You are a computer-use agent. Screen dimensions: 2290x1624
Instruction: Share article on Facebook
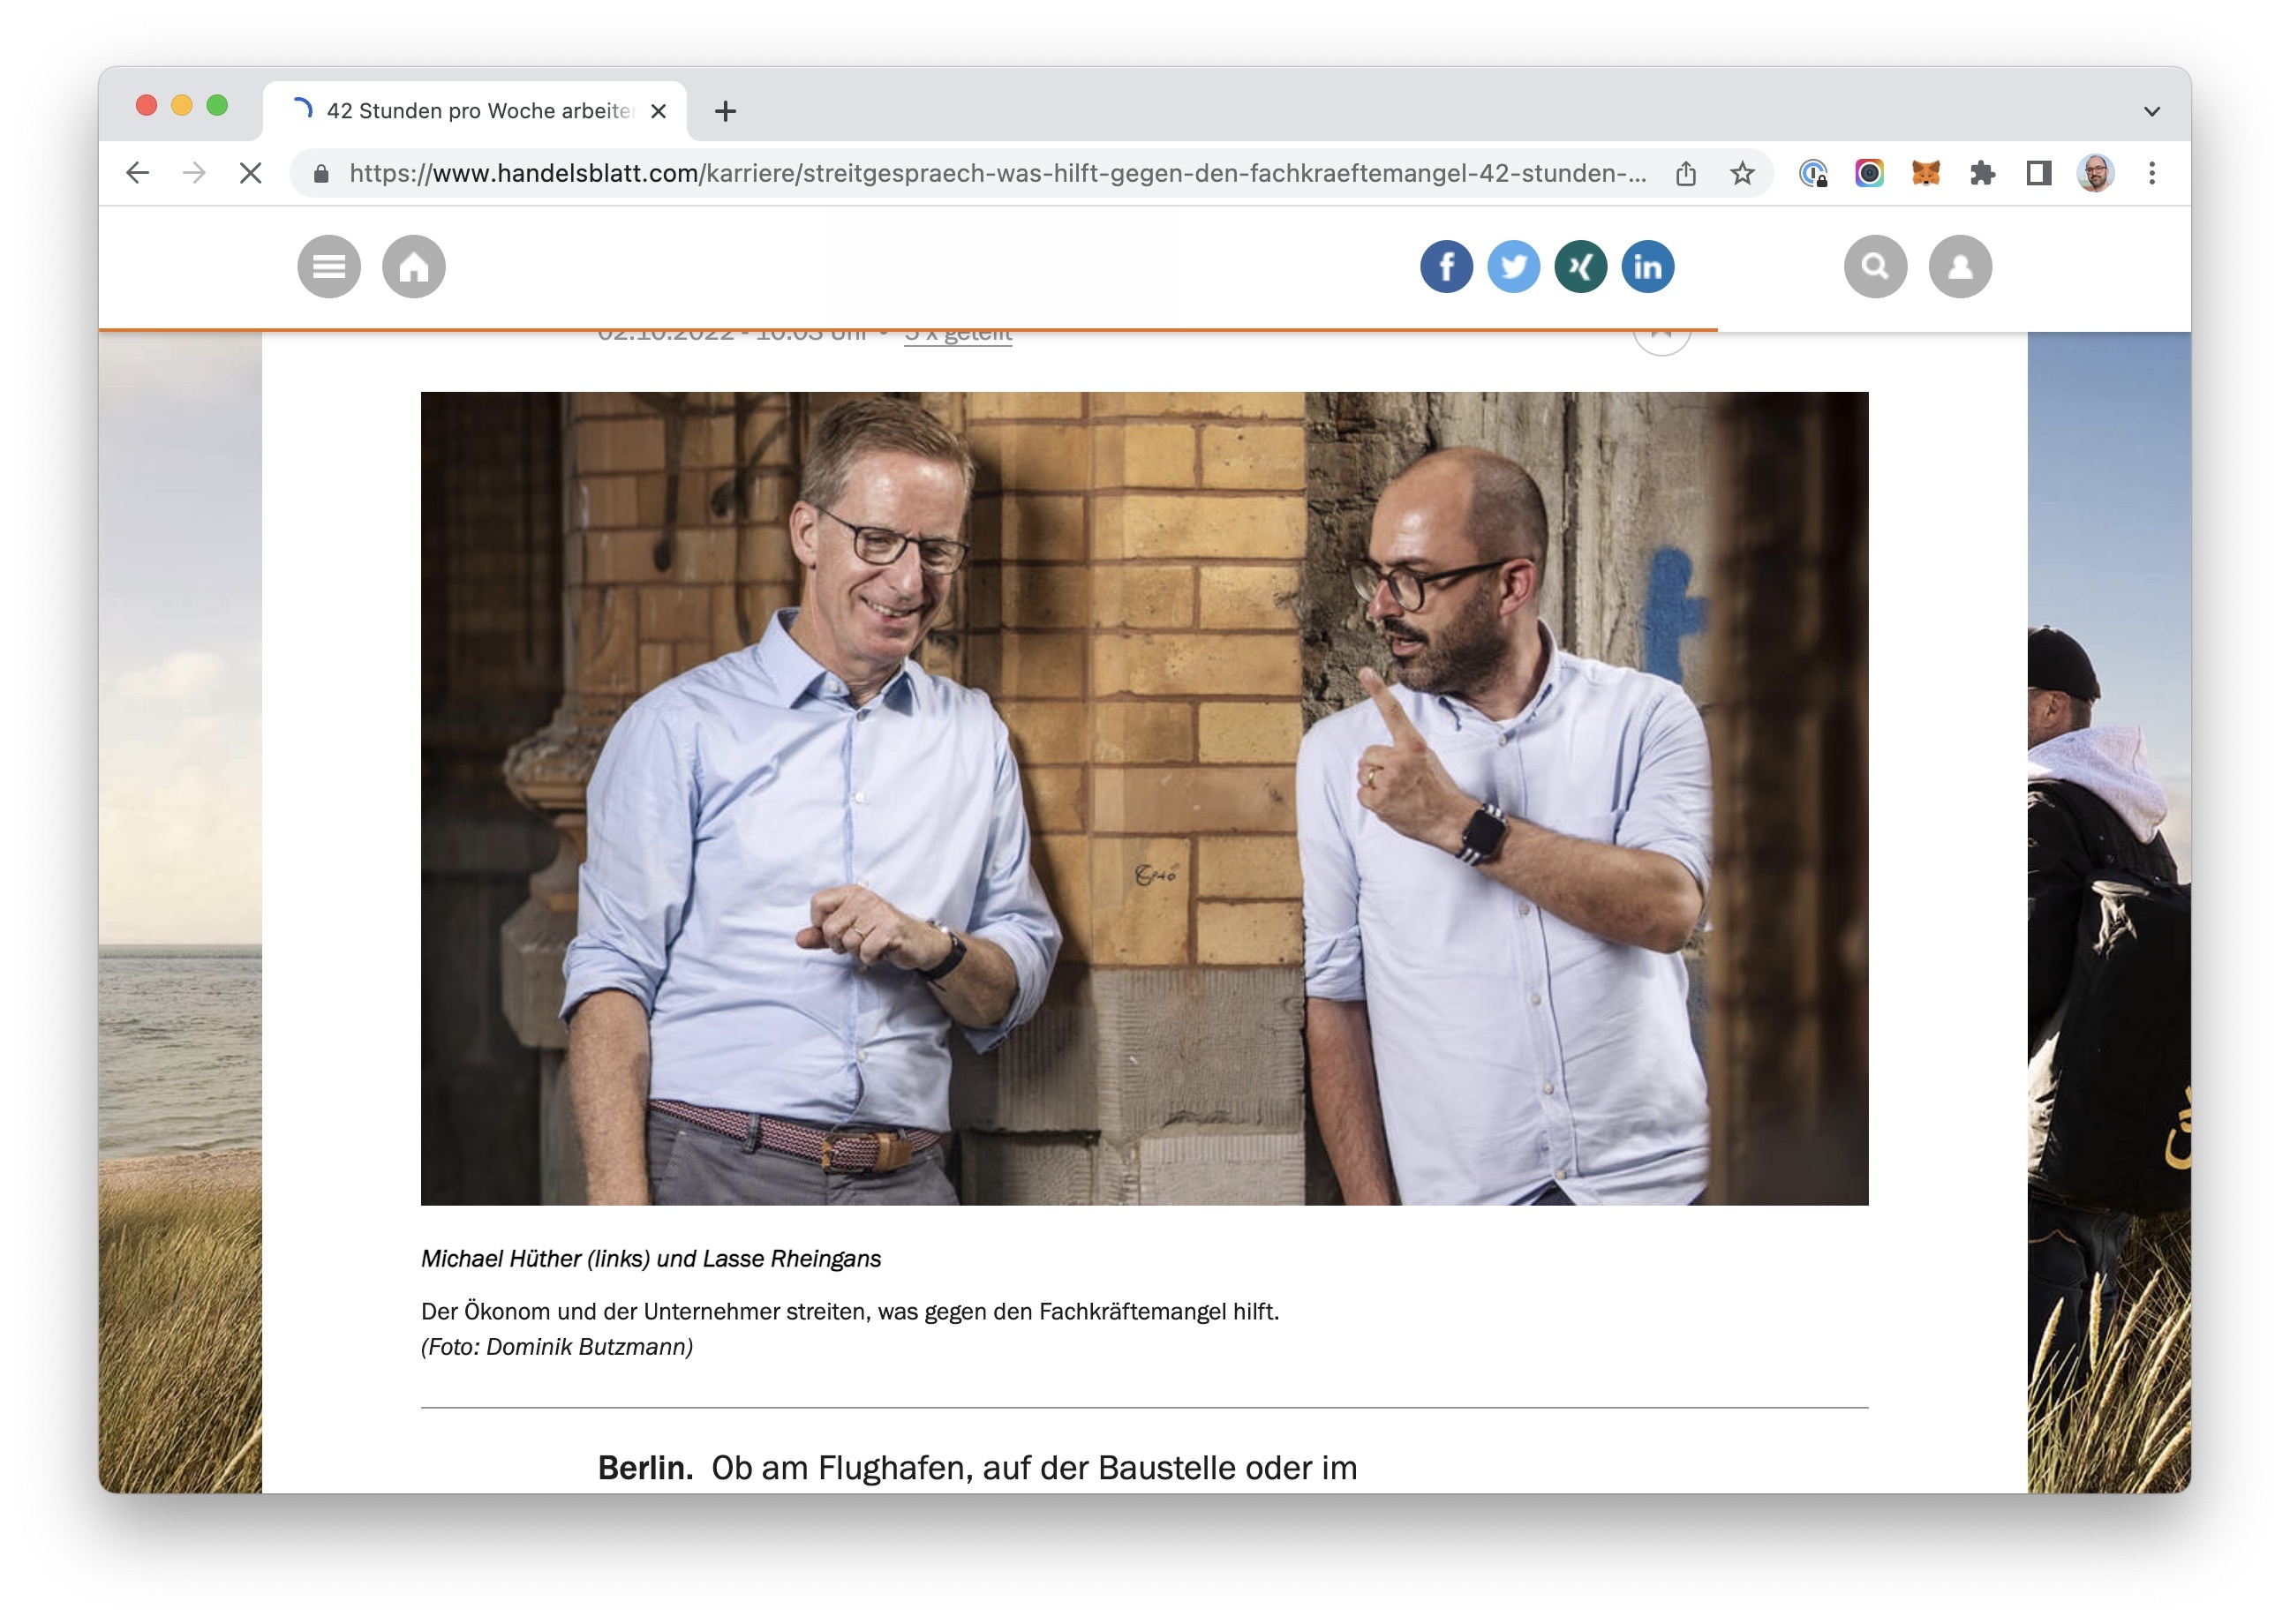click(1446, 267)
